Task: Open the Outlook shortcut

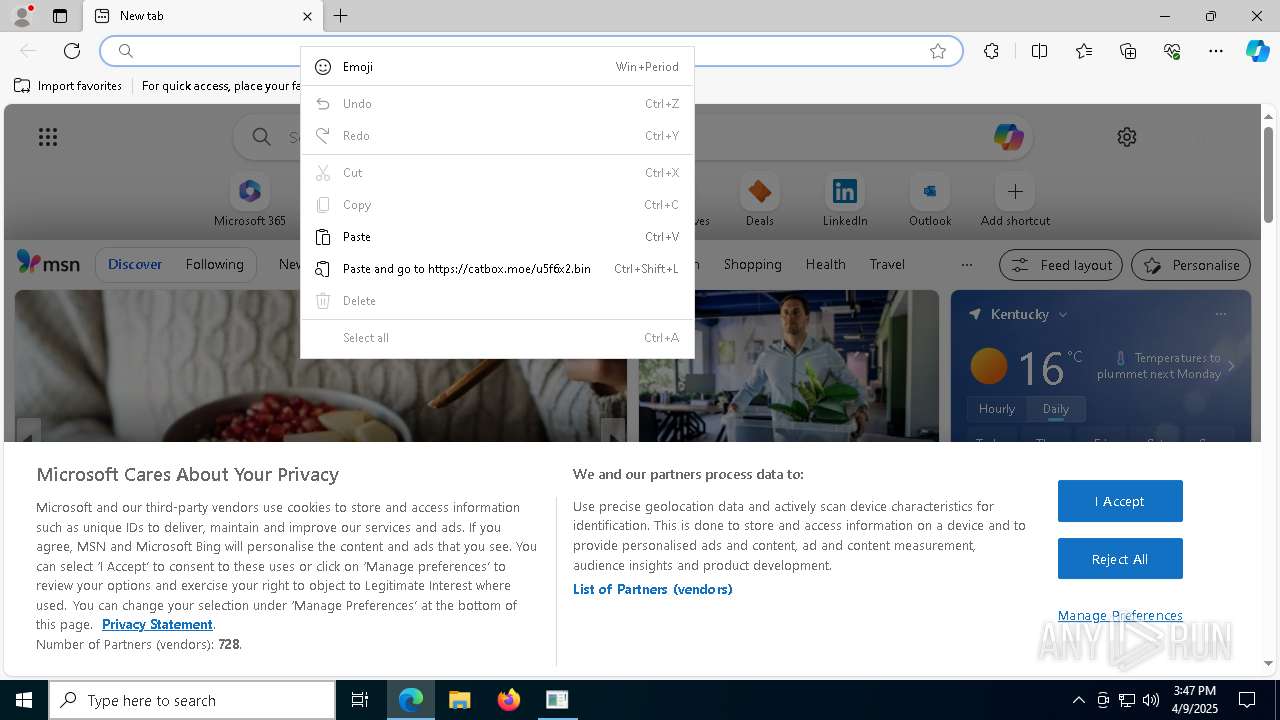Action: point(930,201)
